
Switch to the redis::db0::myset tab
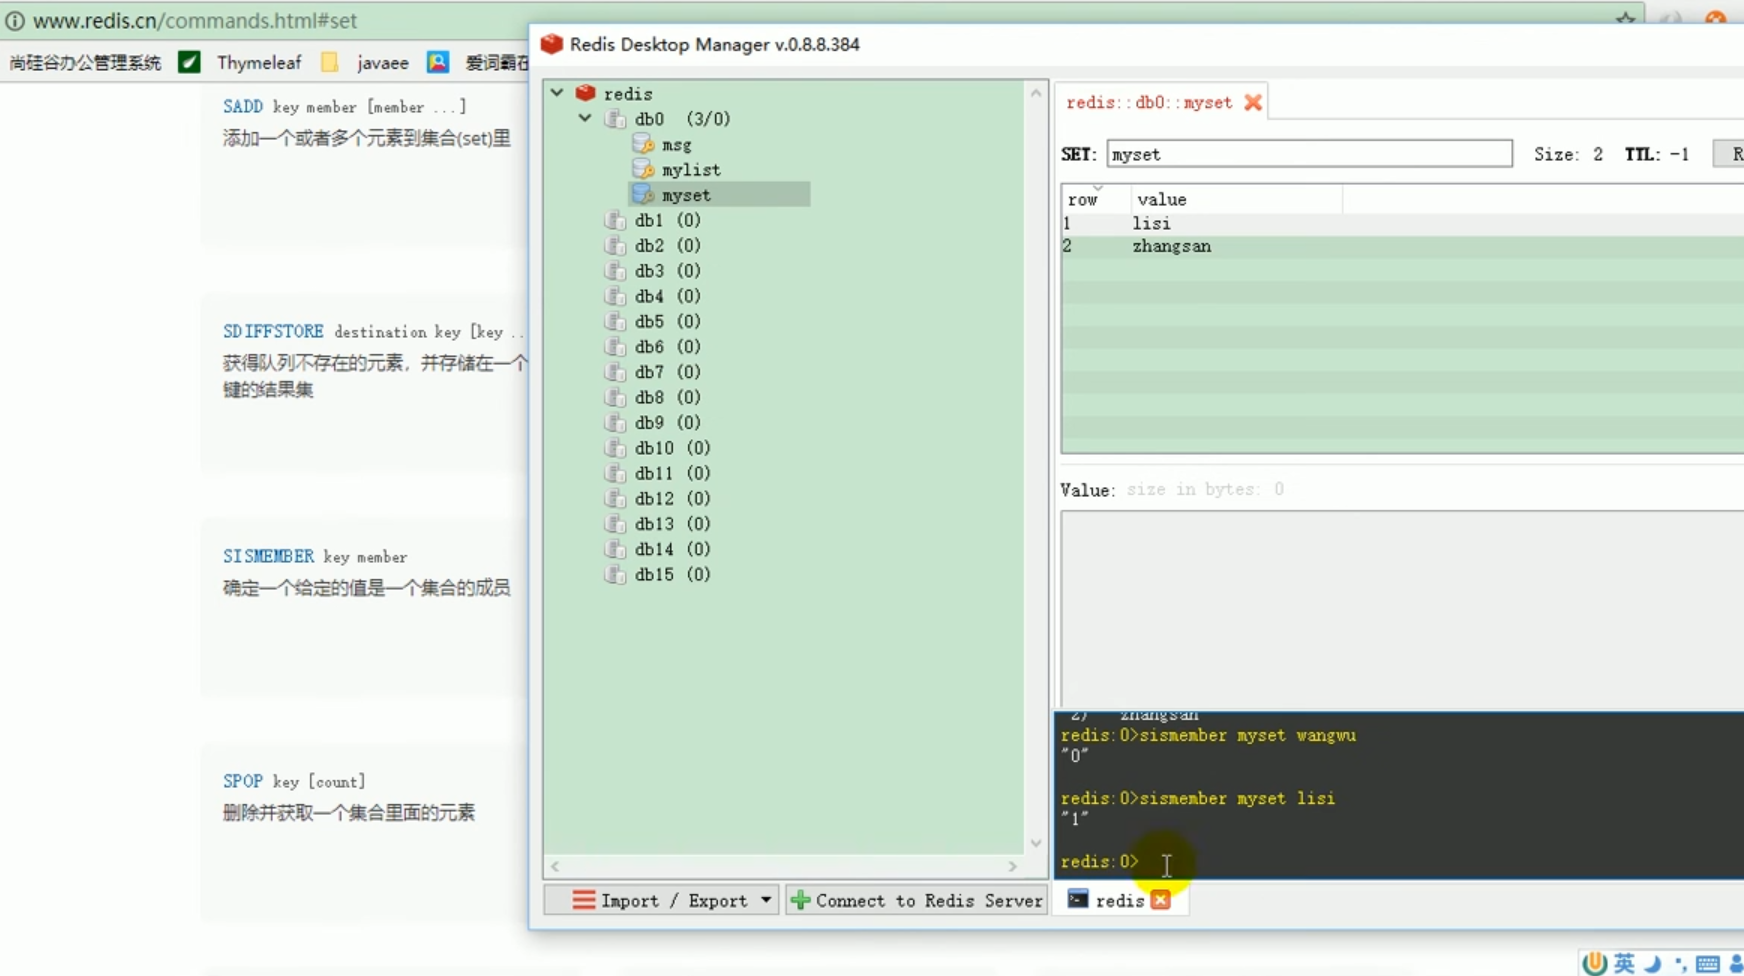pyautogui.click(x=1150, y=102)
